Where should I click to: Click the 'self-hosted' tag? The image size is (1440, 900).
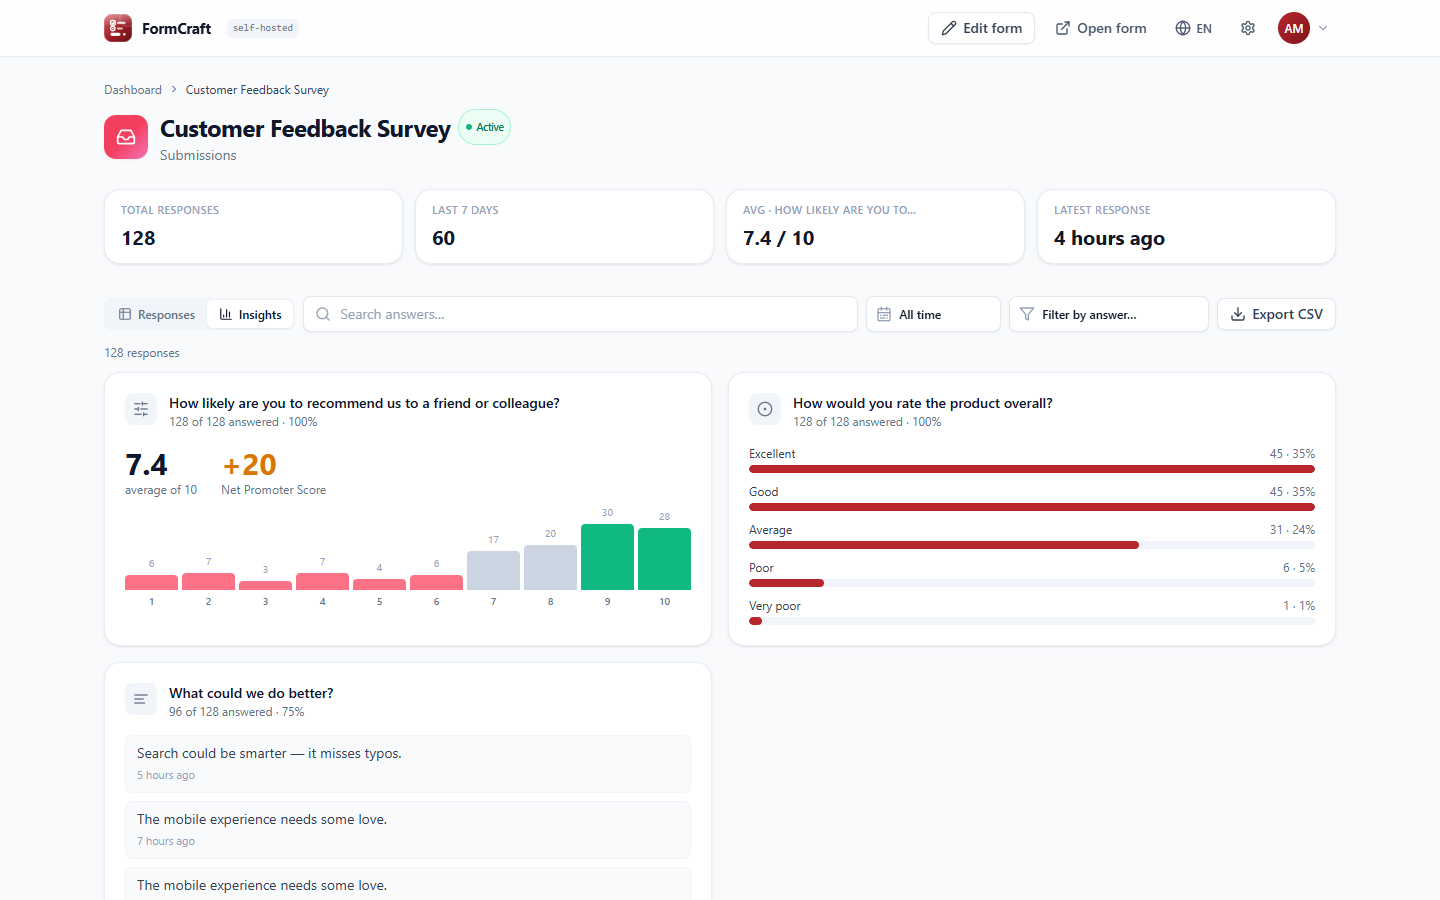[263, 28]
